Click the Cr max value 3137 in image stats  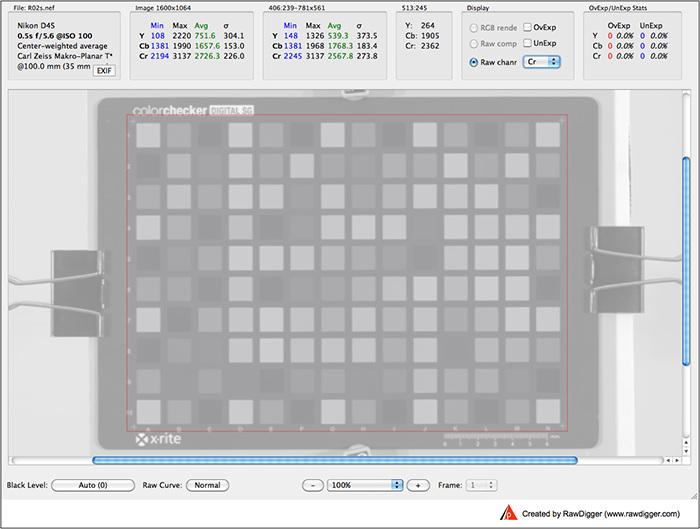[x=182, y=56]
